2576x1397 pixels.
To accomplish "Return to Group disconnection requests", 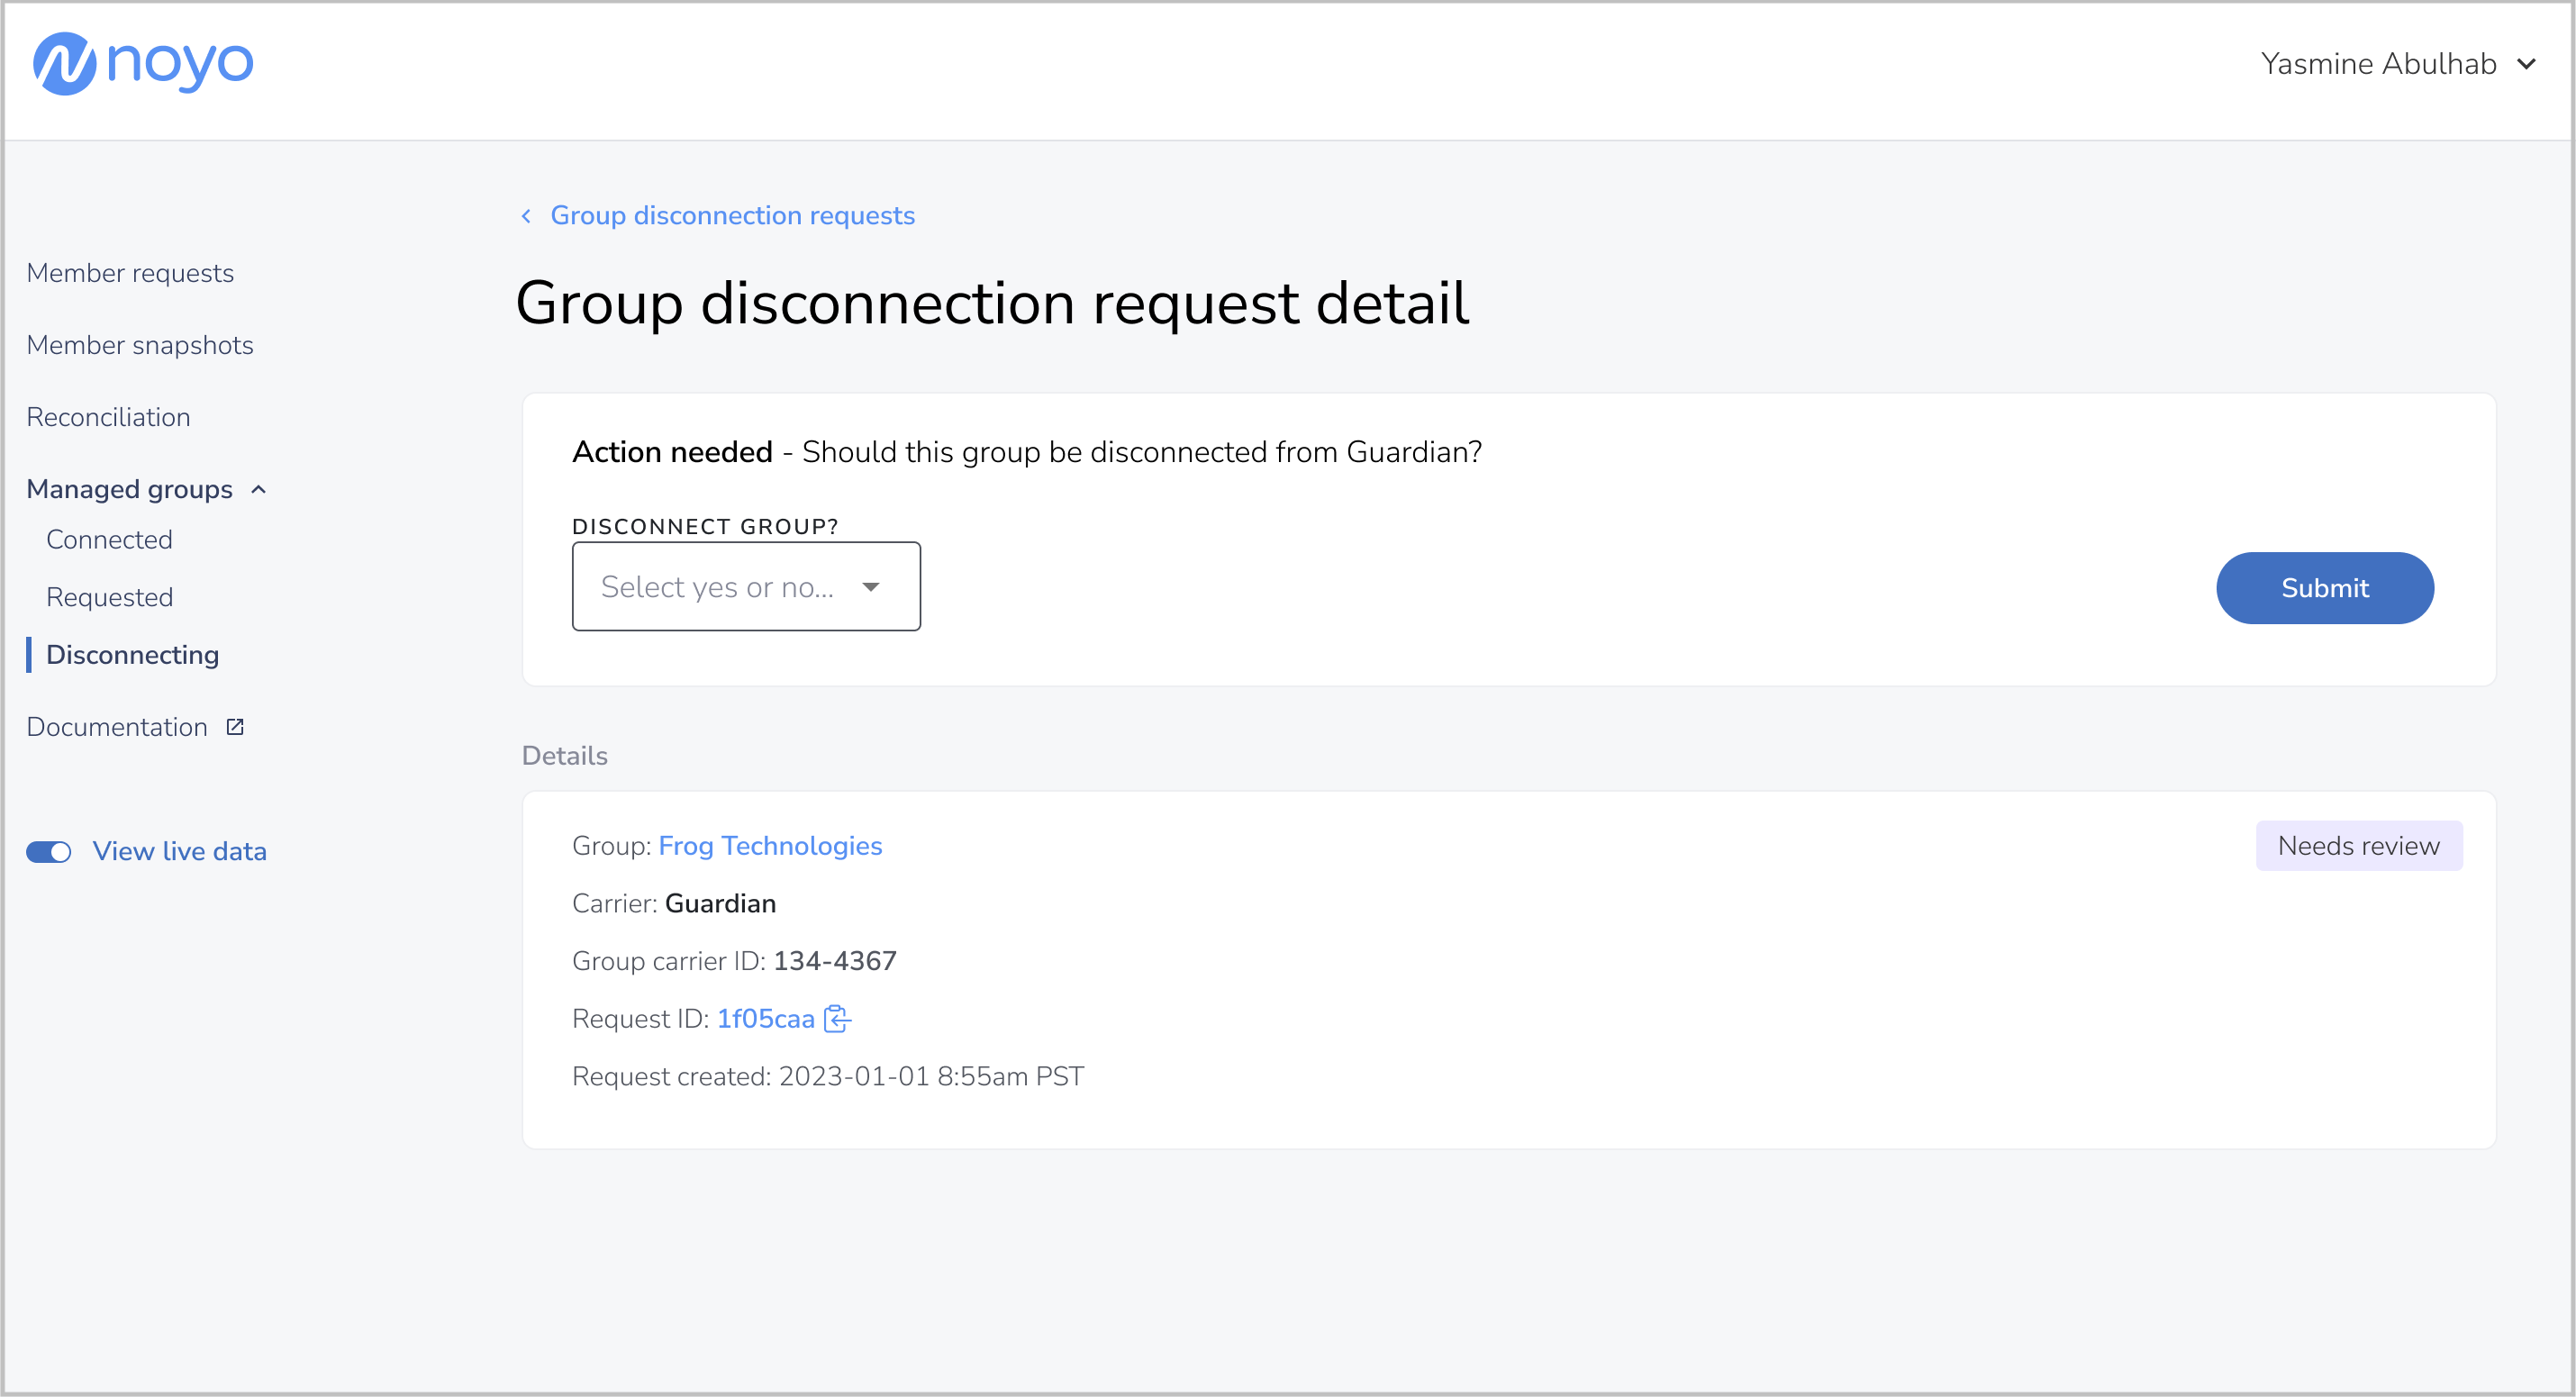I will click(732, 216).
